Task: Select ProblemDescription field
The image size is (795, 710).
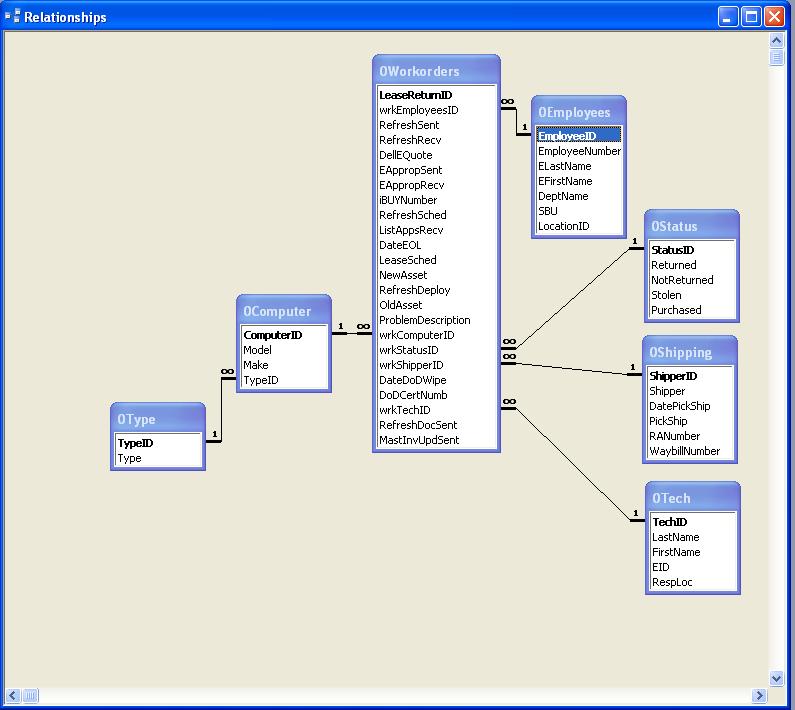Action: click(436, 320)
